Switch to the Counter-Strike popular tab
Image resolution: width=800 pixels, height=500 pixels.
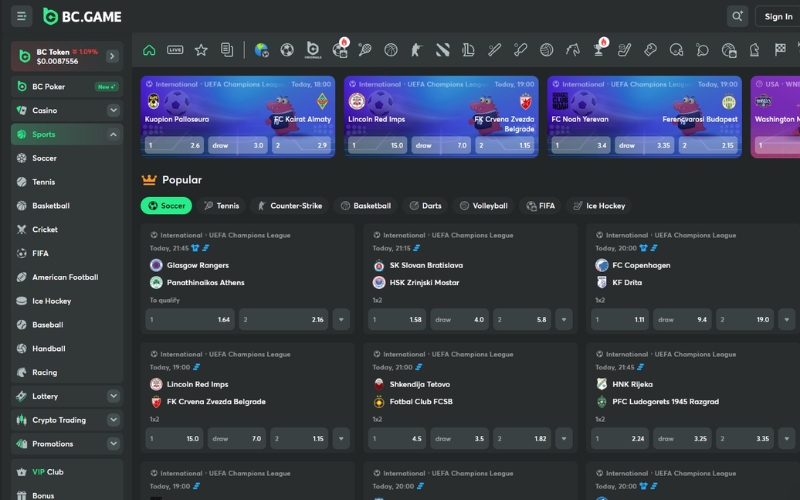[x=289, y=206]
